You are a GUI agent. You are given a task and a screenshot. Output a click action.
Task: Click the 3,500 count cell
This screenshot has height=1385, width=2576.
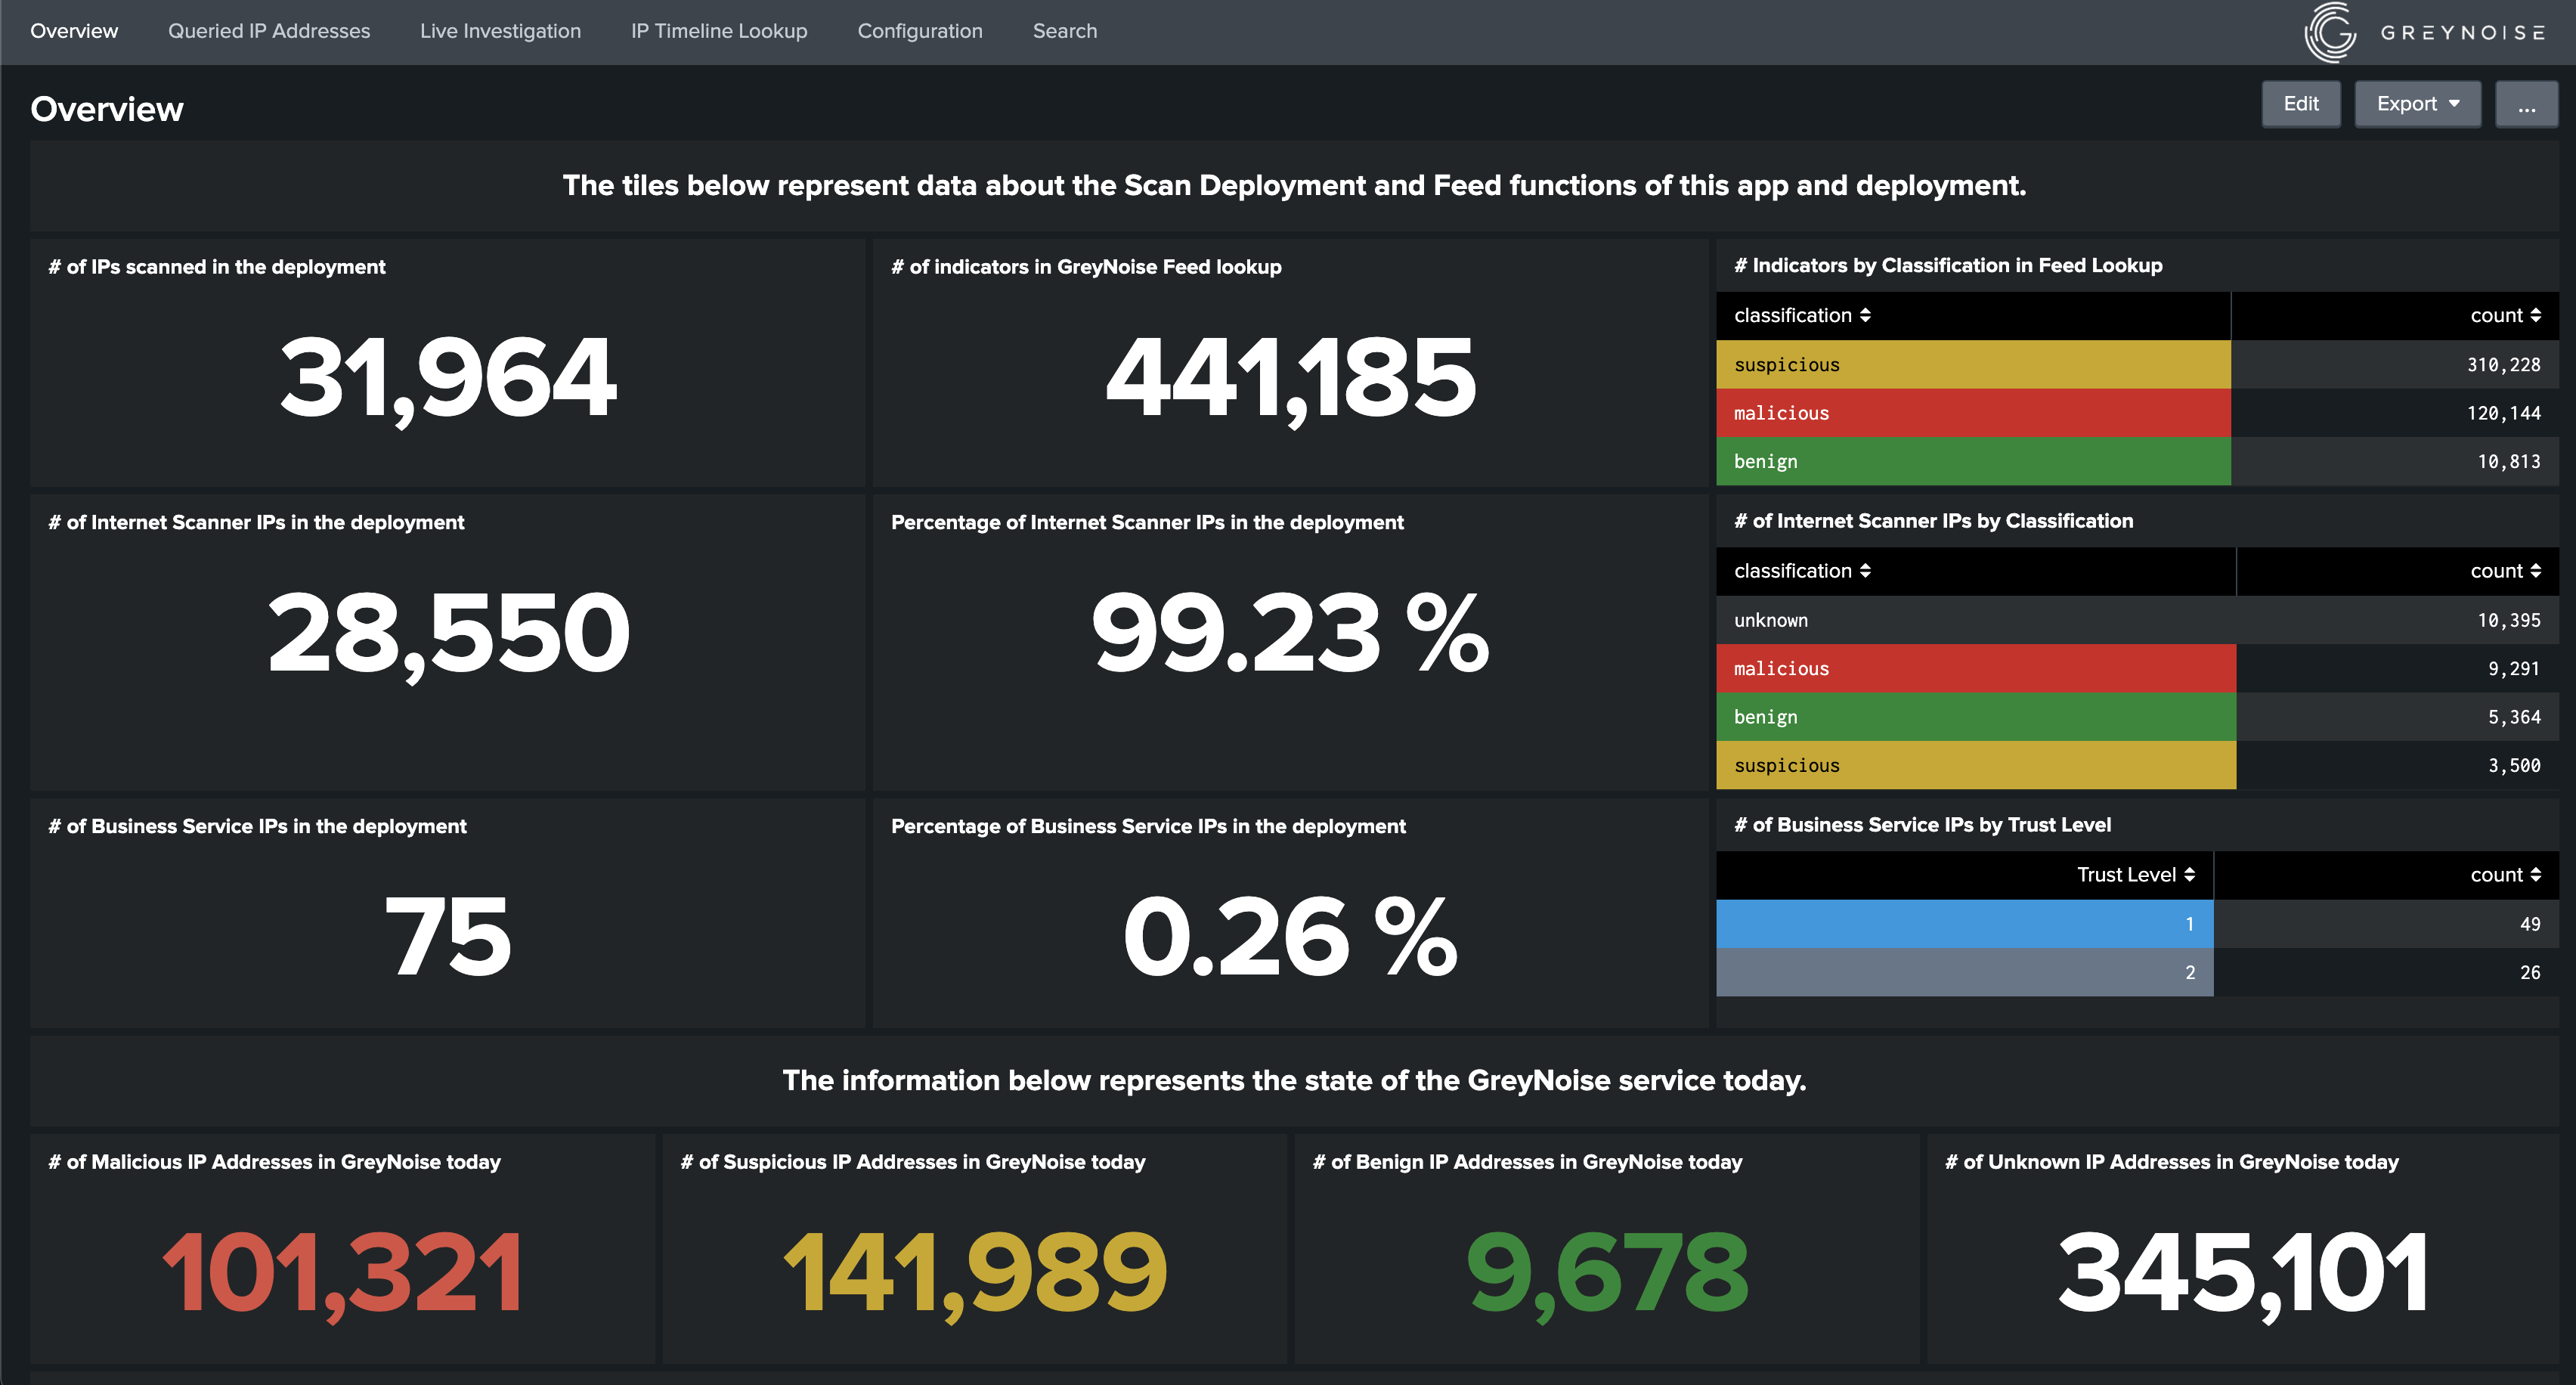(x=2397, y=765)
